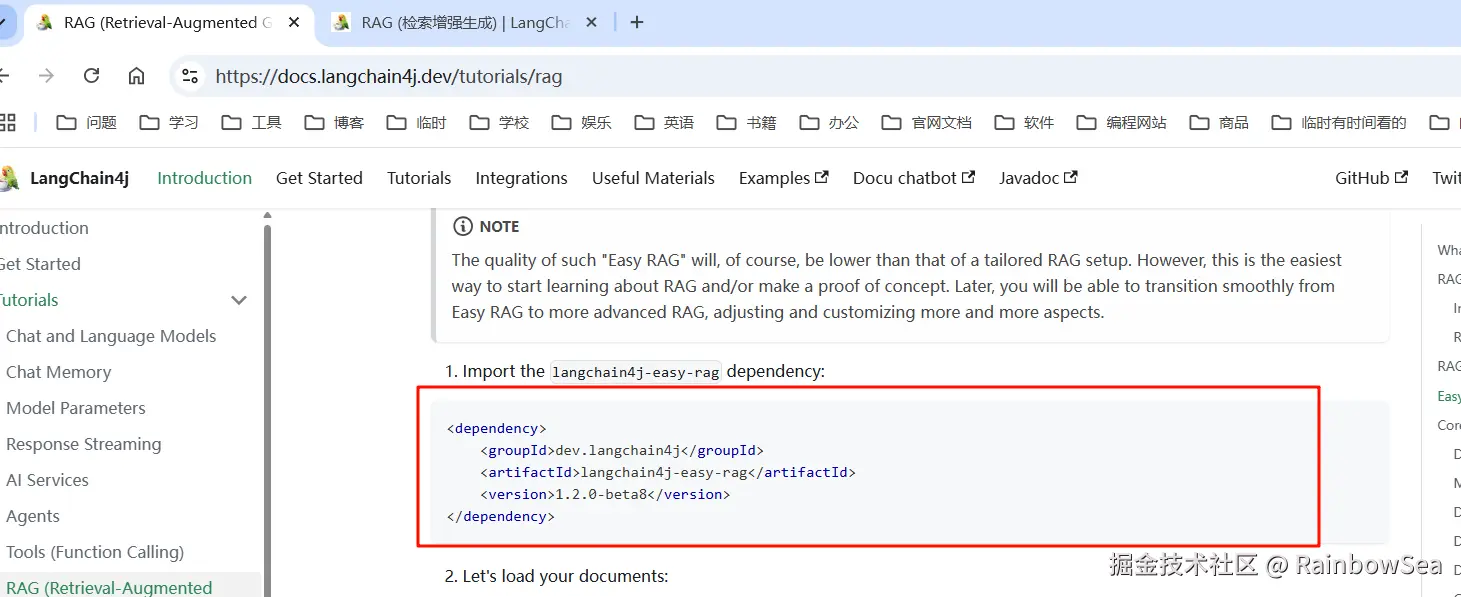Open Get Started in the docs sidebar
Viewport: 1461px width, 597px height.
40,264
